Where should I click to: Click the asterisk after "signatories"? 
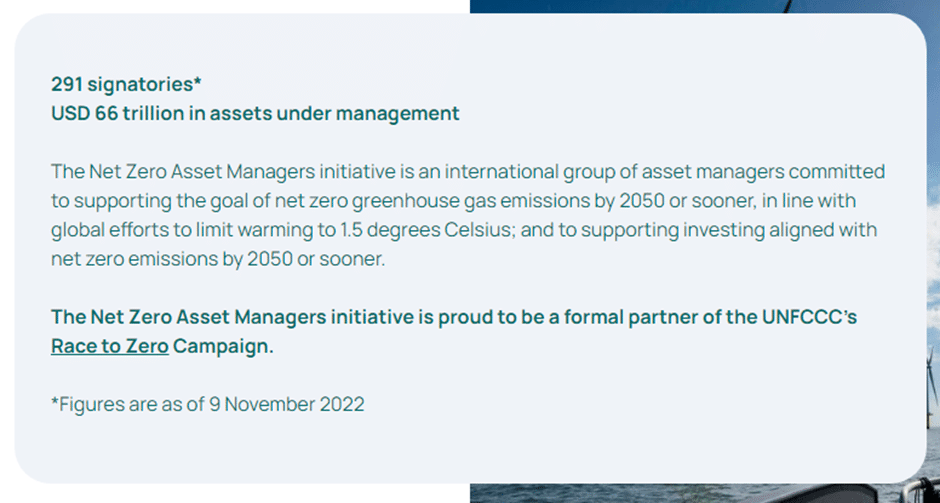(197, 82)
